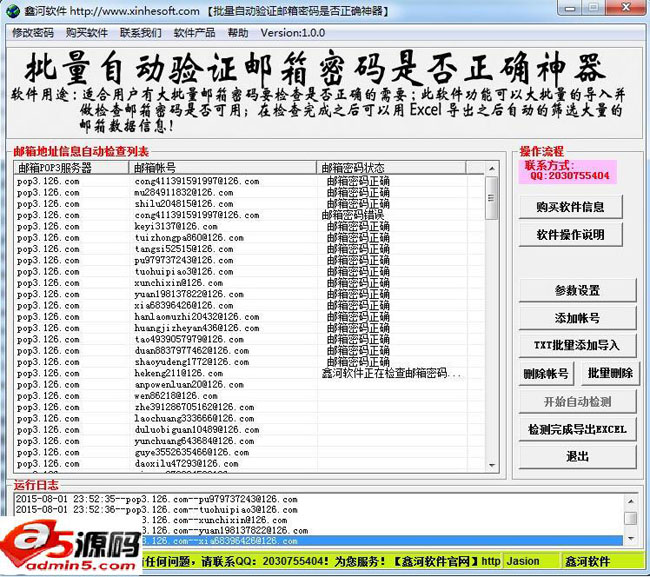
Task: Open 软件操作说明 instructions button
Action: point(570,235)
